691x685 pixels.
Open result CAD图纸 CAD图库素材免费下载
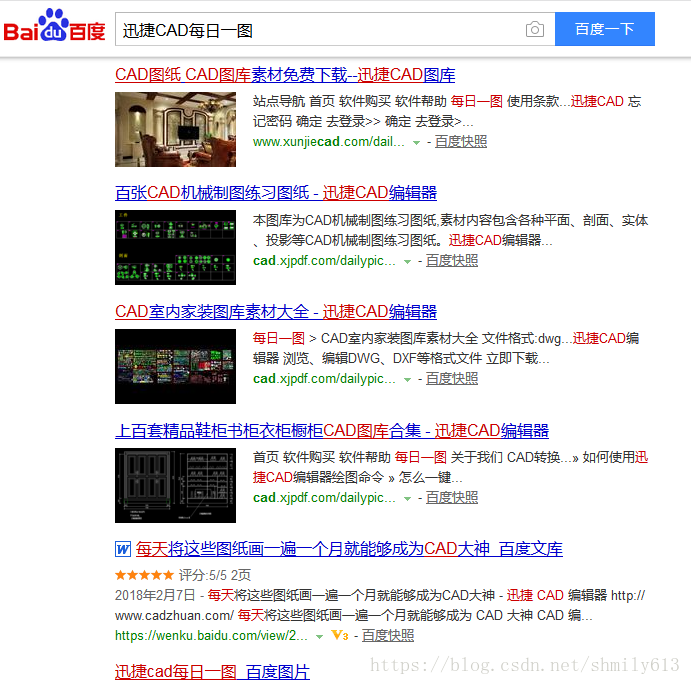(285, 75)
